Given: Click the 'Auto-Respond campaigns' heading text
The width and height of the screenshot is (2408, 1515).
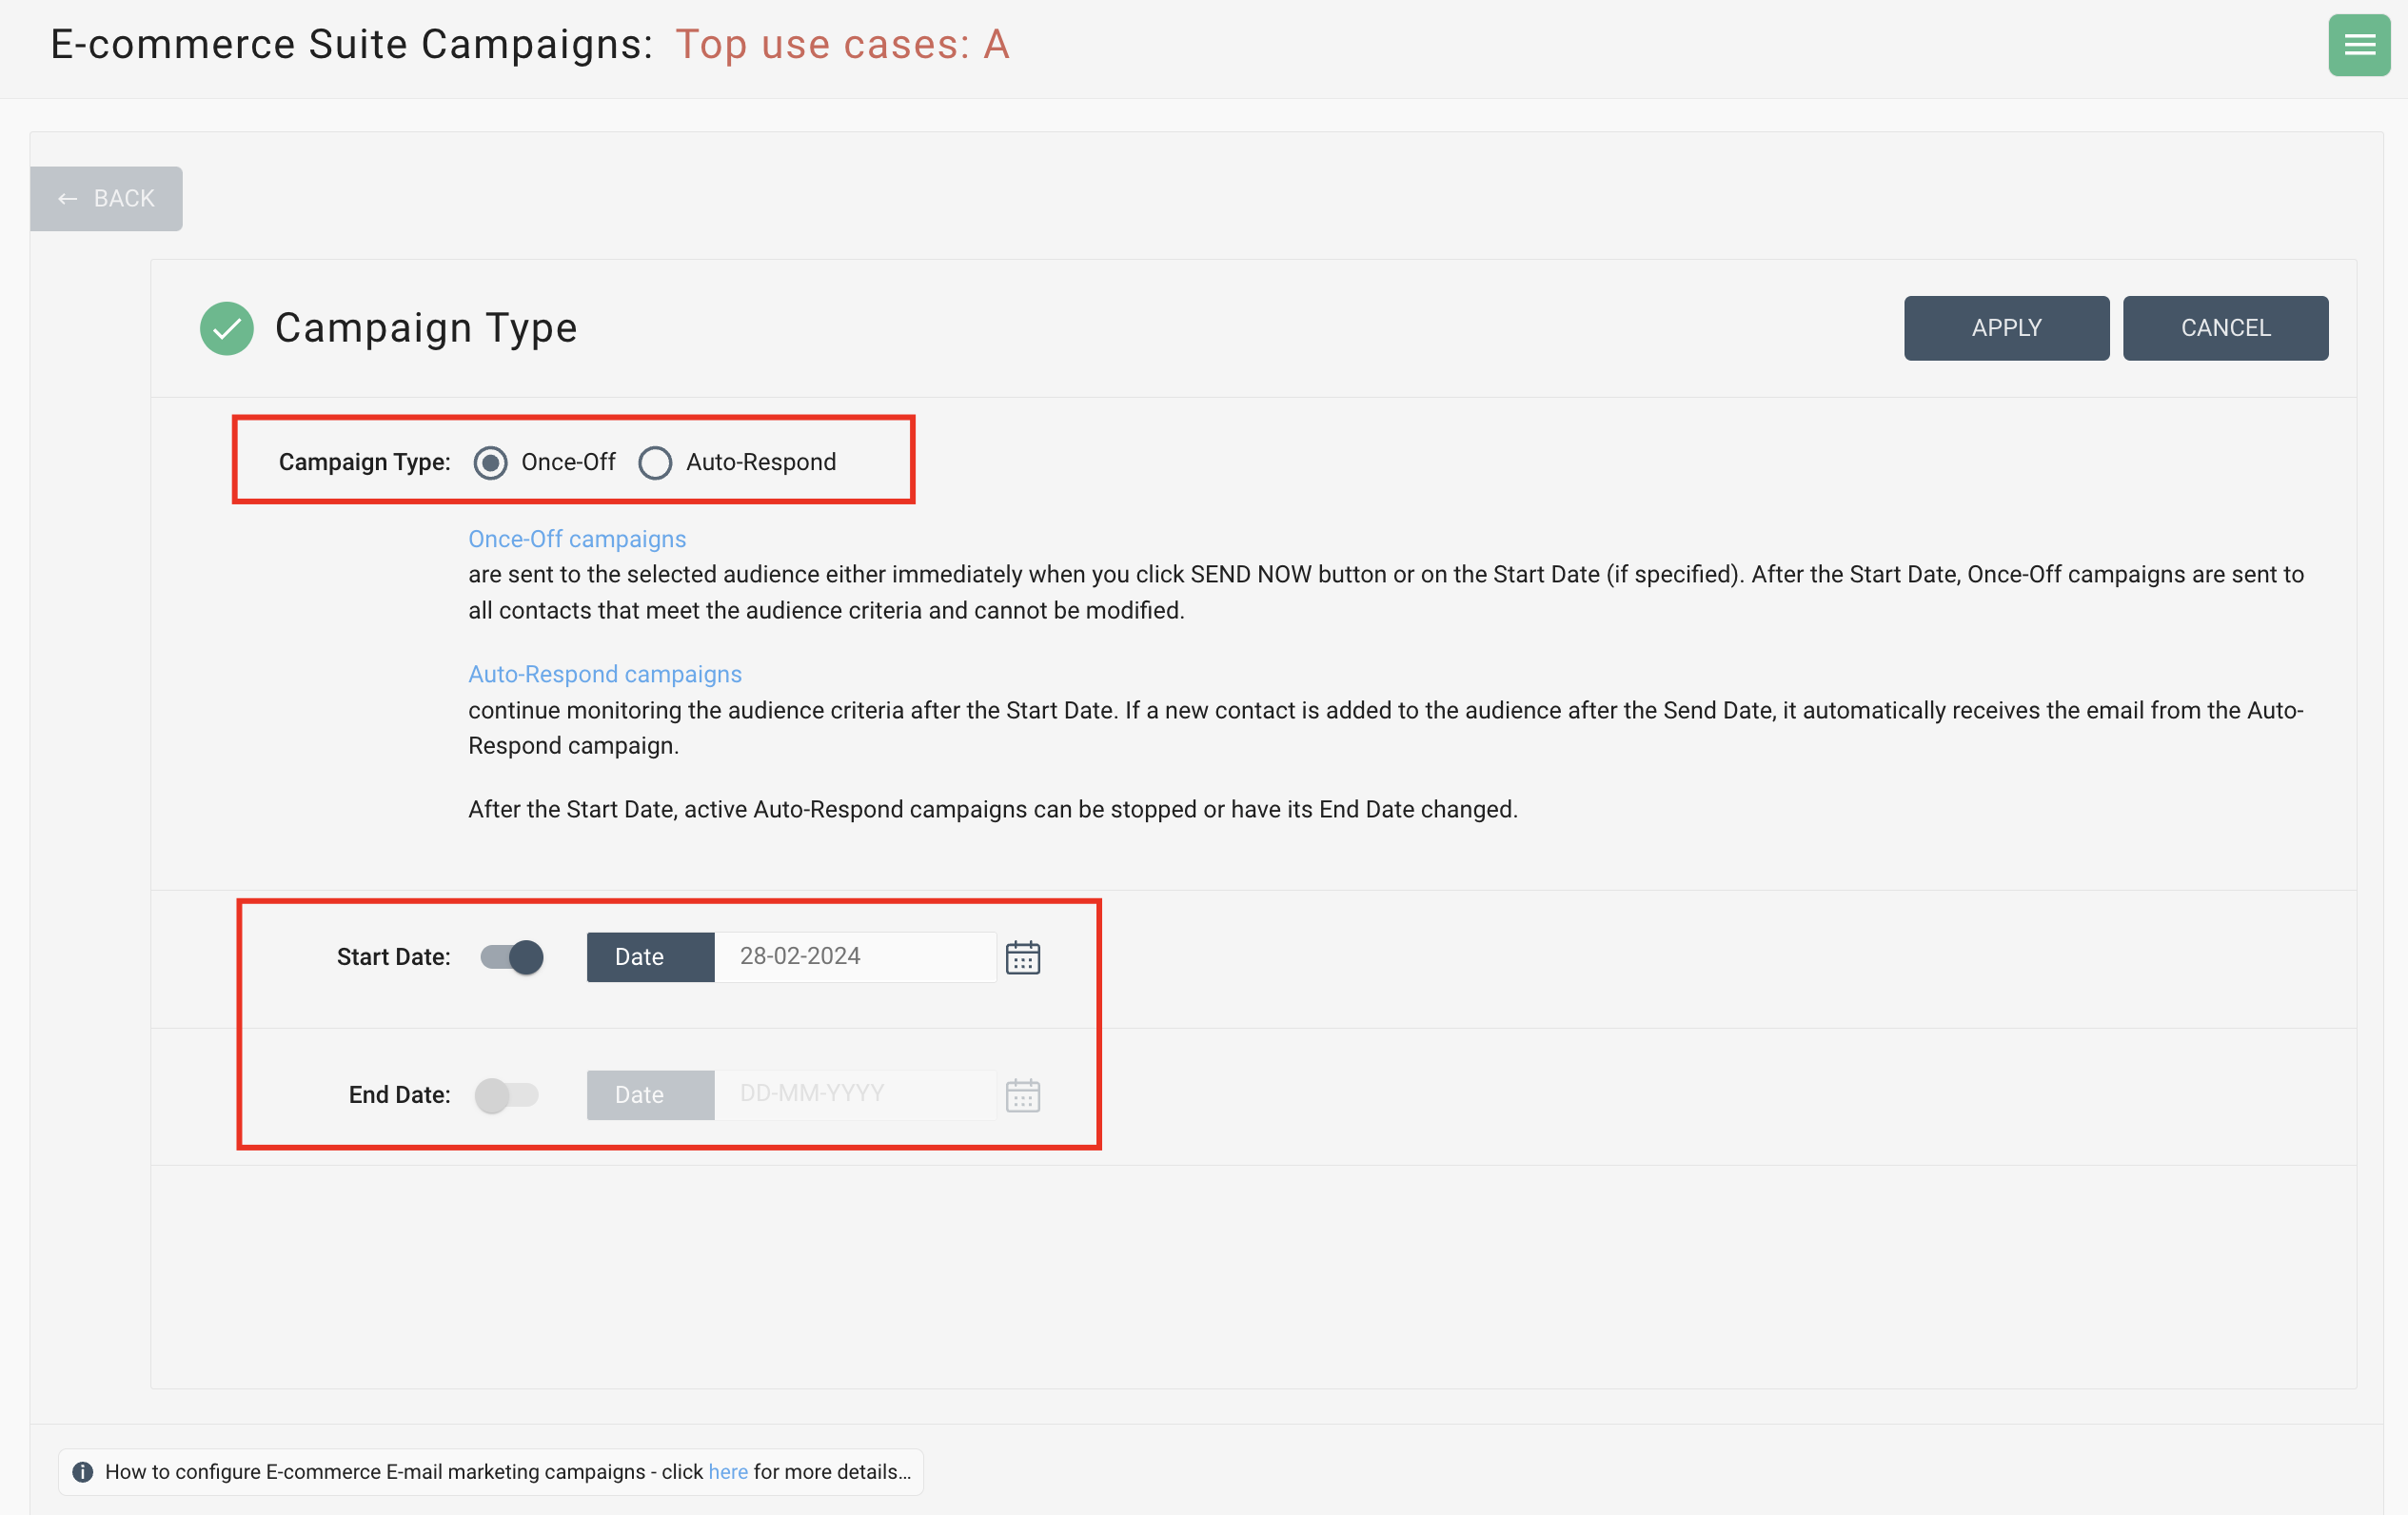Looking at the screenshot, I should pyautogui.click(x=605, y=674).
